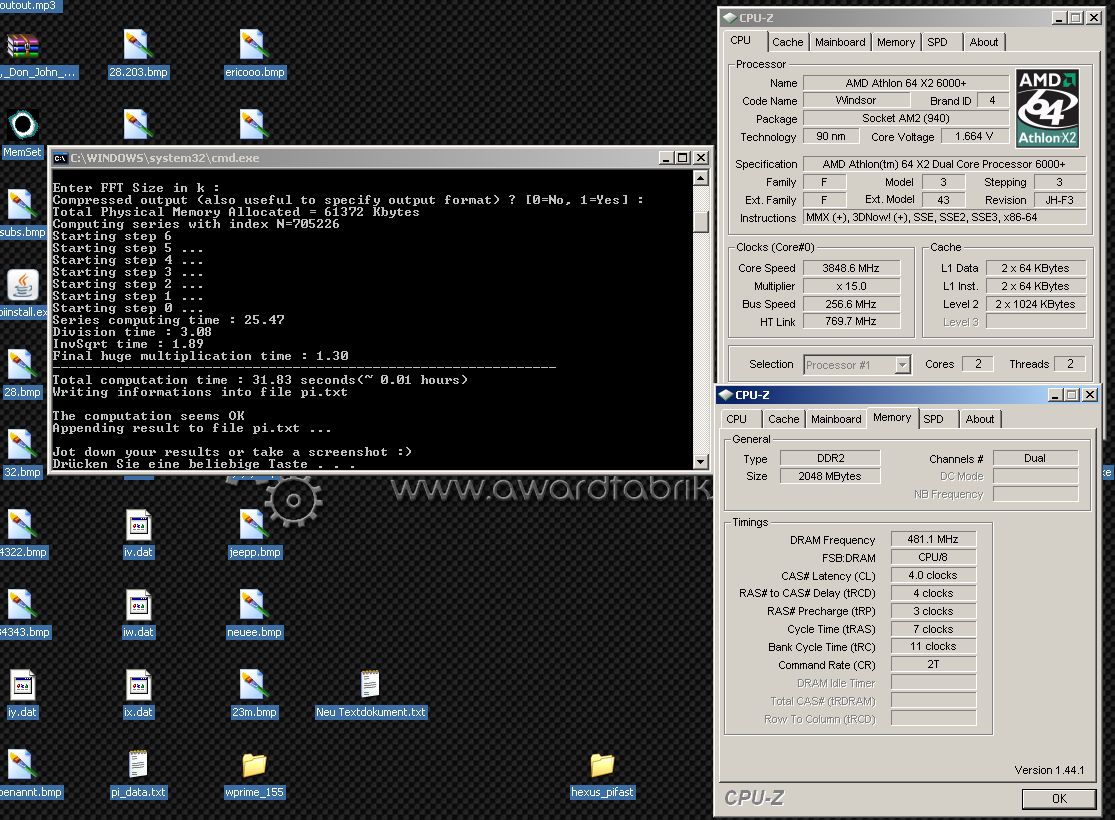The width and height of the screenshot is (1115, 820).
Task: Maximize the cmd.exe window
Action: (682, 158)
